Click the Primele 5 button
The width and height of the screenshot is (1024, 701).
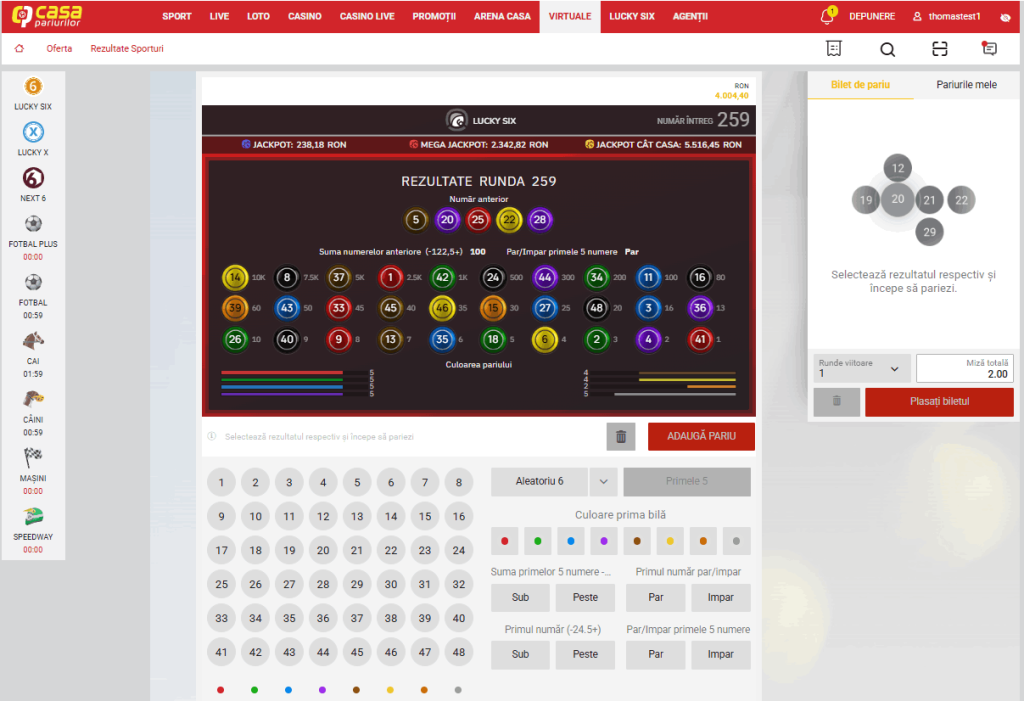click(687, 481)
